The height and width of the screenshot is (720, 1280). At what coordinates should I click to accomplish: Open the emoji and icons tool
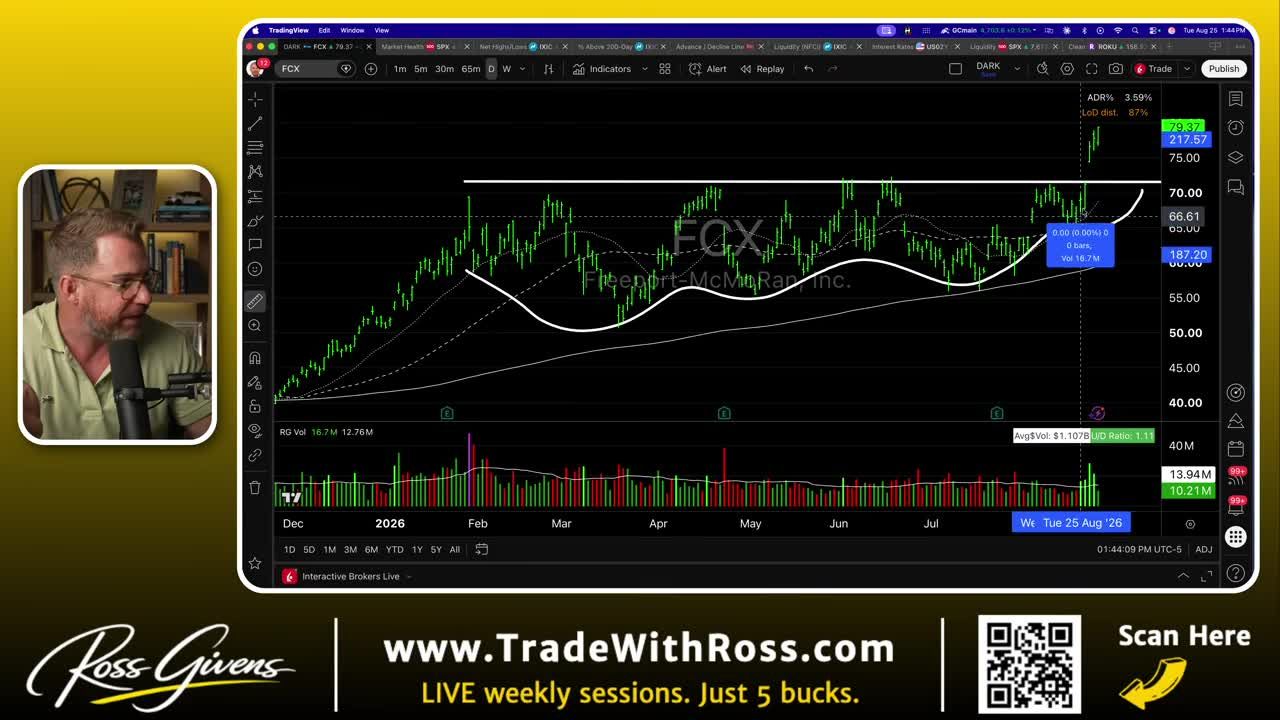pos(255,269)
